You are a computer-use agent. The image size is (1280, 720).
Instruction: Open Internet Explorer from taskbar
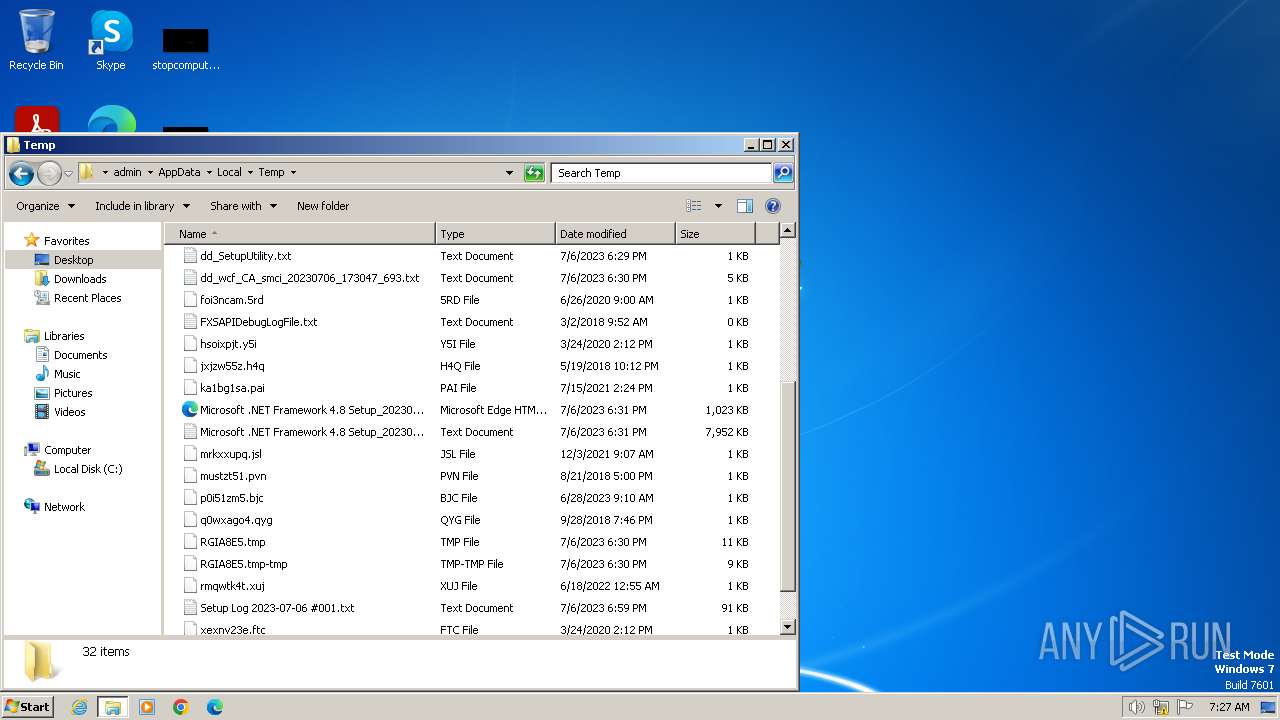coord(79,707)
